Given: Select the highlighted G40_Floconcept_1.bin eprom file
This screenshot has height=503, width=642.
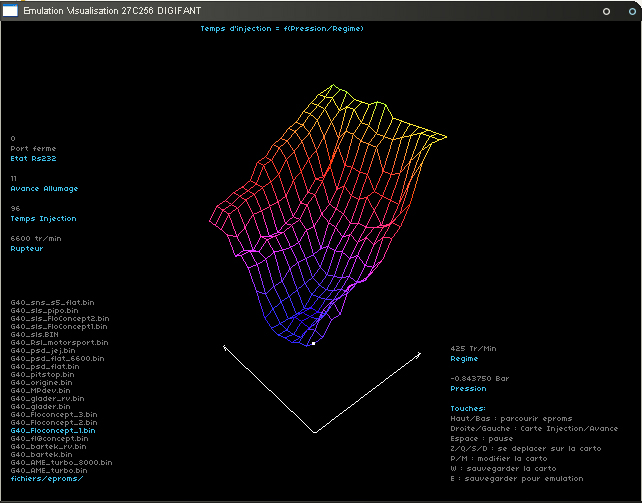Looking at the screenshot, I should tap(52, 430).
